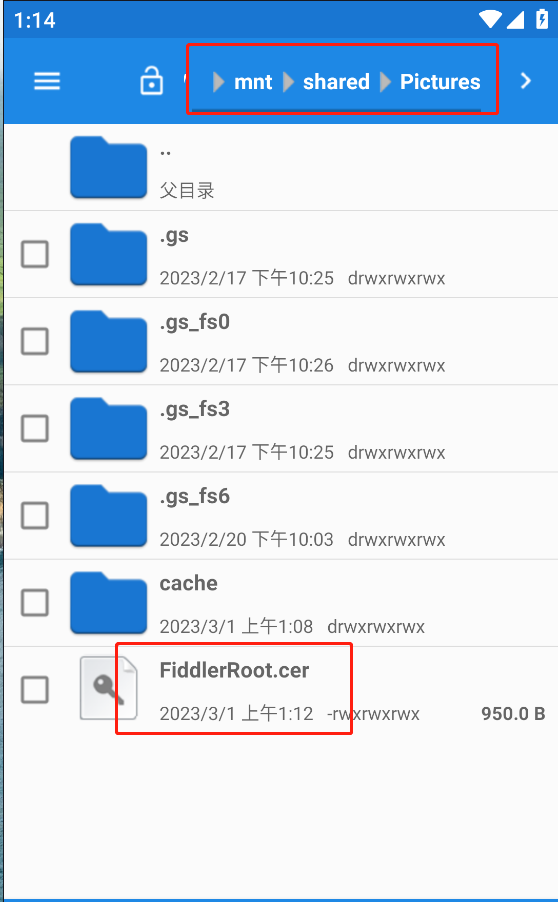Click the arrow before Pictures breadcrumb
Image resolution: width=558 pixels, height=902 pixels.
(385, 82)
